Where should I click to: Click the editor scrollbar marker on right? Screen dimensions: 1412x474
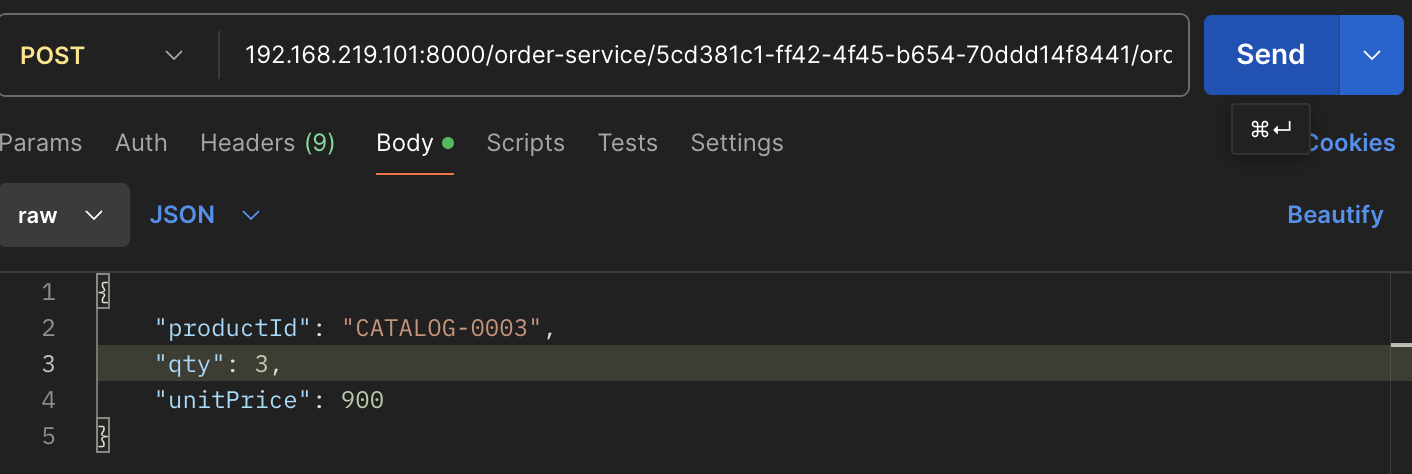(x=1401, y=346)
